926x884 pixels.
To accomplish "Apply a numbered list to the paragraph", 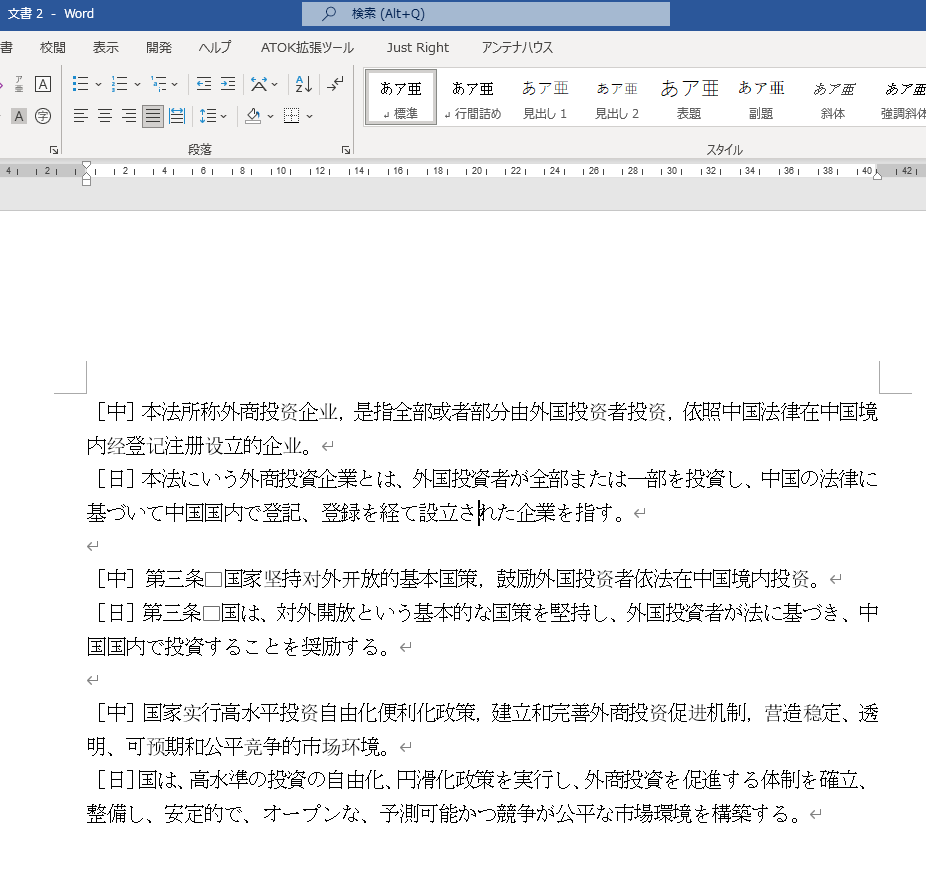I will pyautogui.click(x=119, y=84).
